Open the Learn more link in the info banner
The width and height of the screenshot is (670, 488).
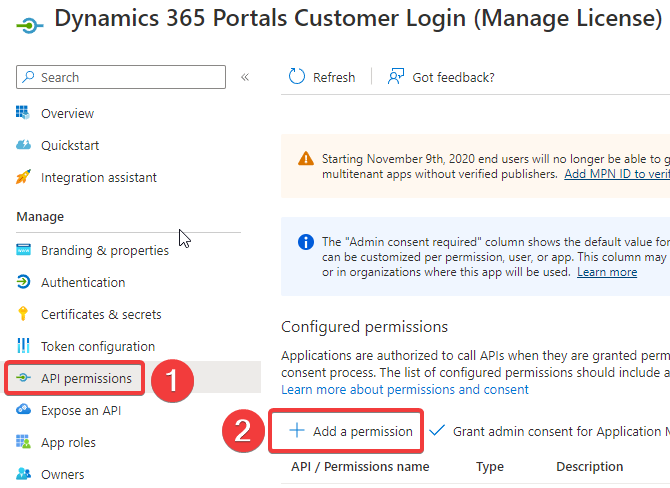pos(607,272)
